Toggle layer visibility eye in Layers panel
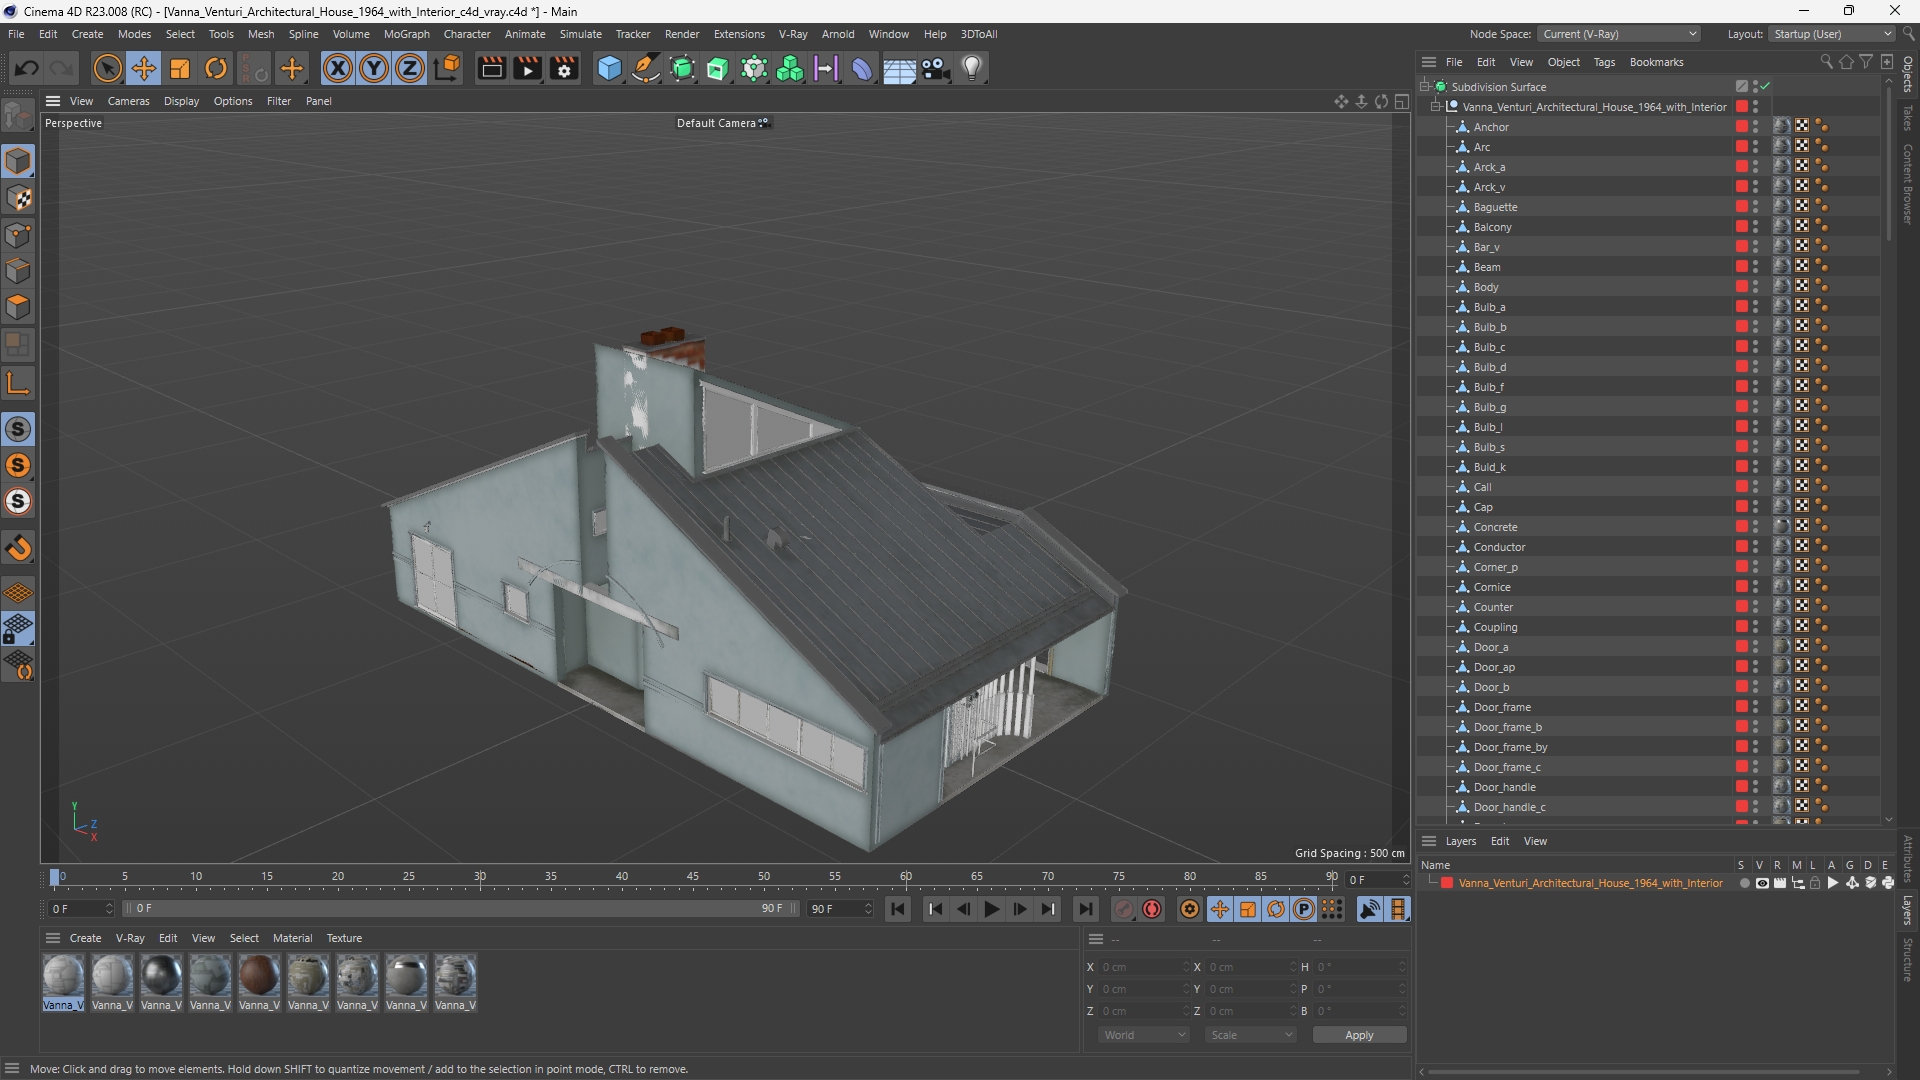The height and width of the screenshot is (1080, 1920). tap(1762, 883)
